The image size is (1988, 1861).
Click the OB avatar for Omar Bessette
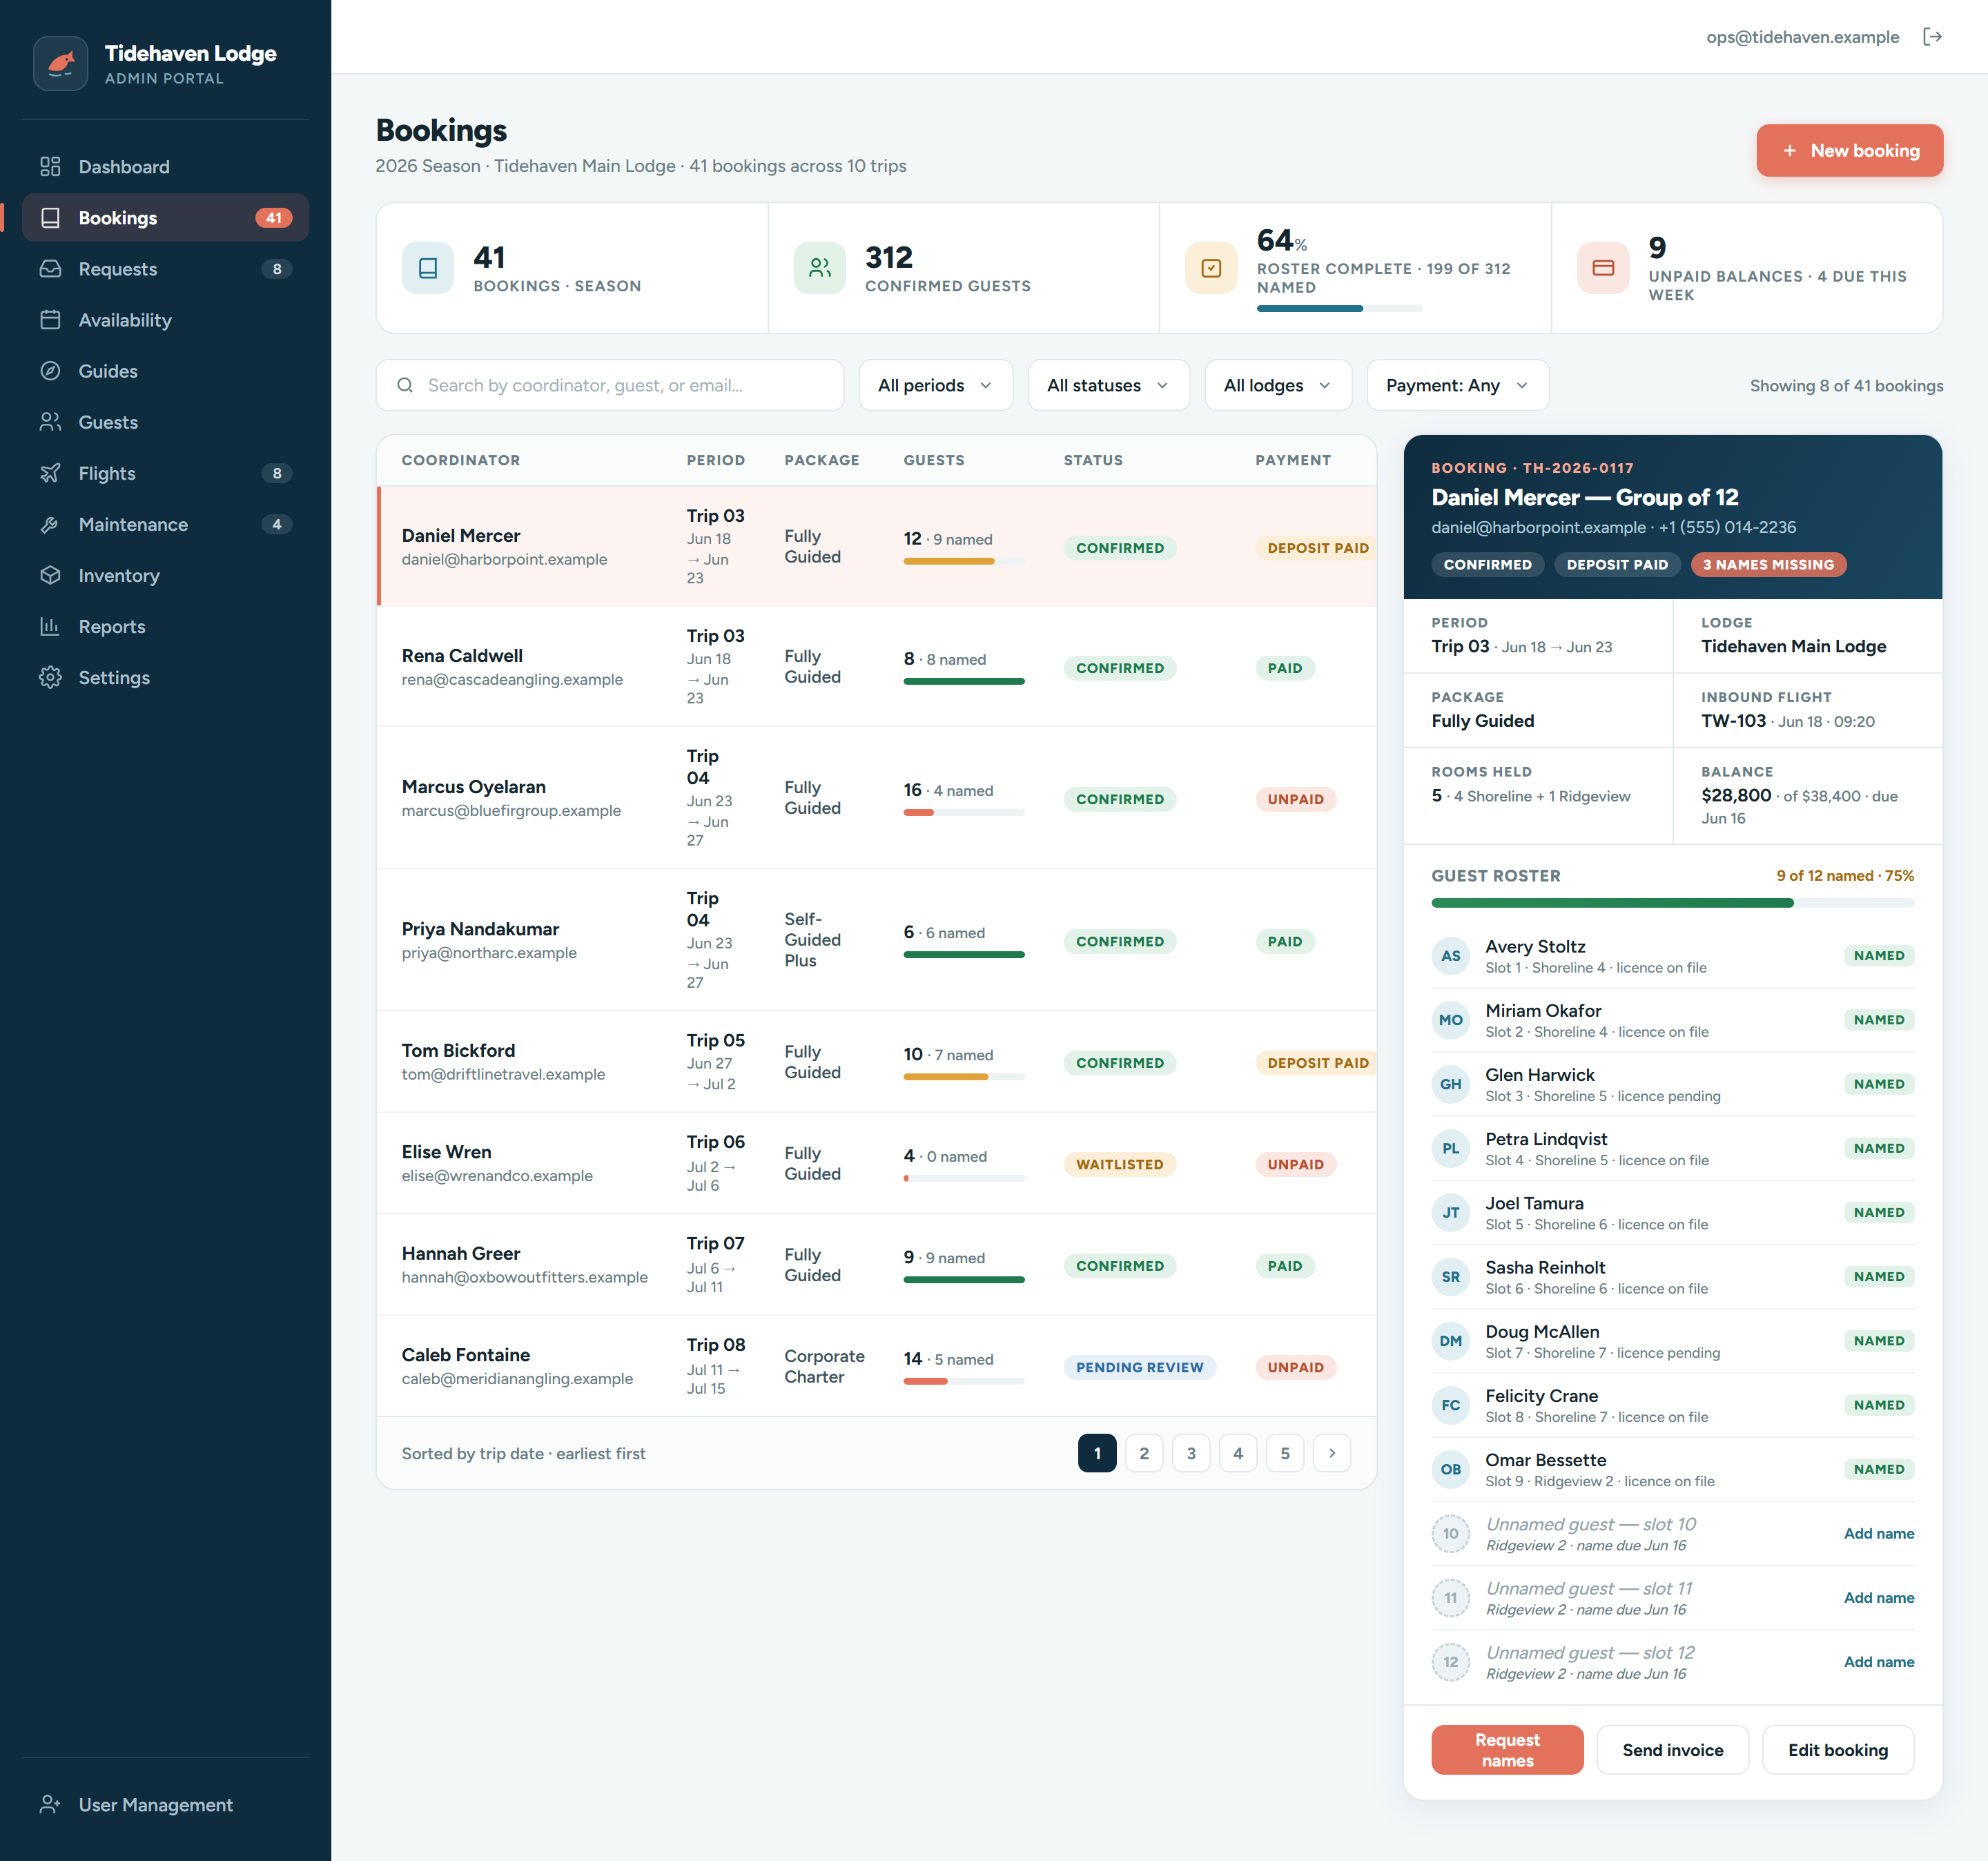(1450, 1469)
